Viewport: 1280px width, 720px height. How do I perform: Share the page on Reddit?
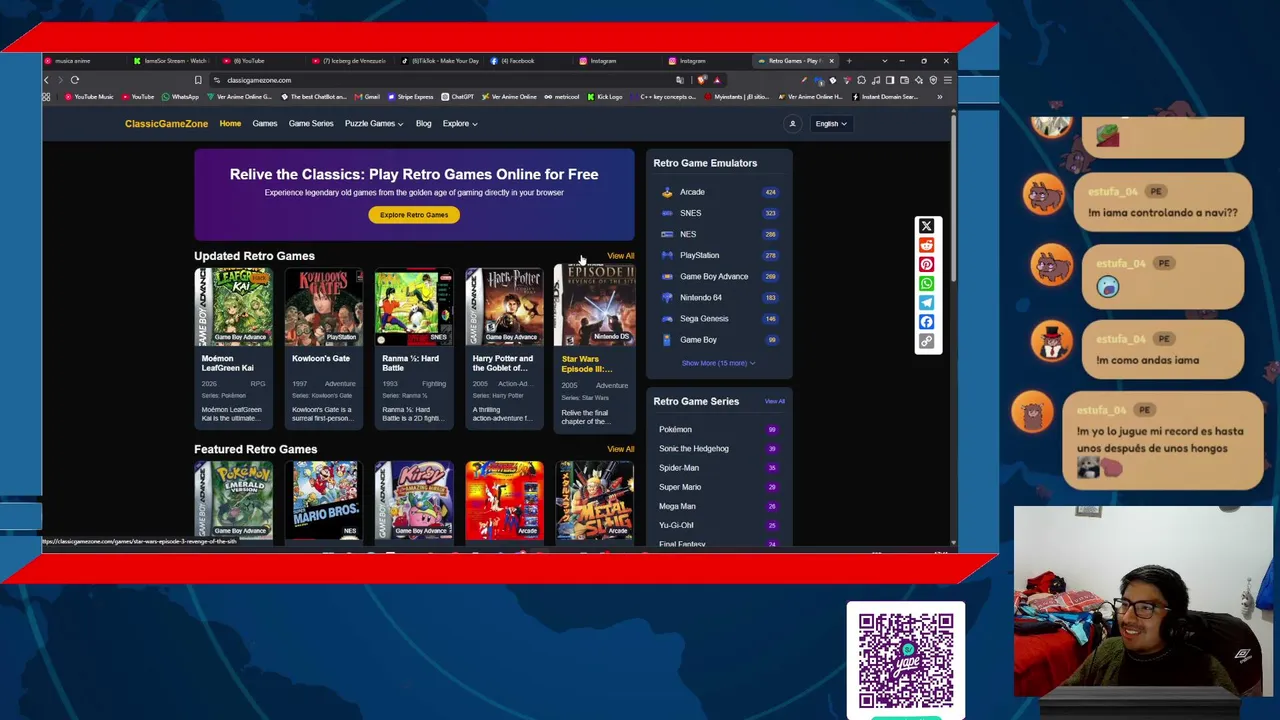pyautogui.click(x=926, y=245)
